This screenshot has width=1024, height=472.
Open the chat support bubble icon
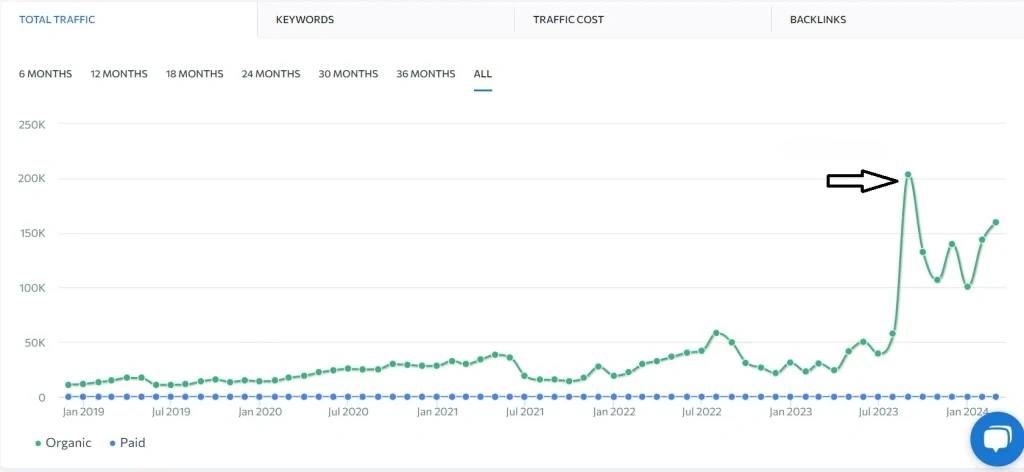click(997, 439)
